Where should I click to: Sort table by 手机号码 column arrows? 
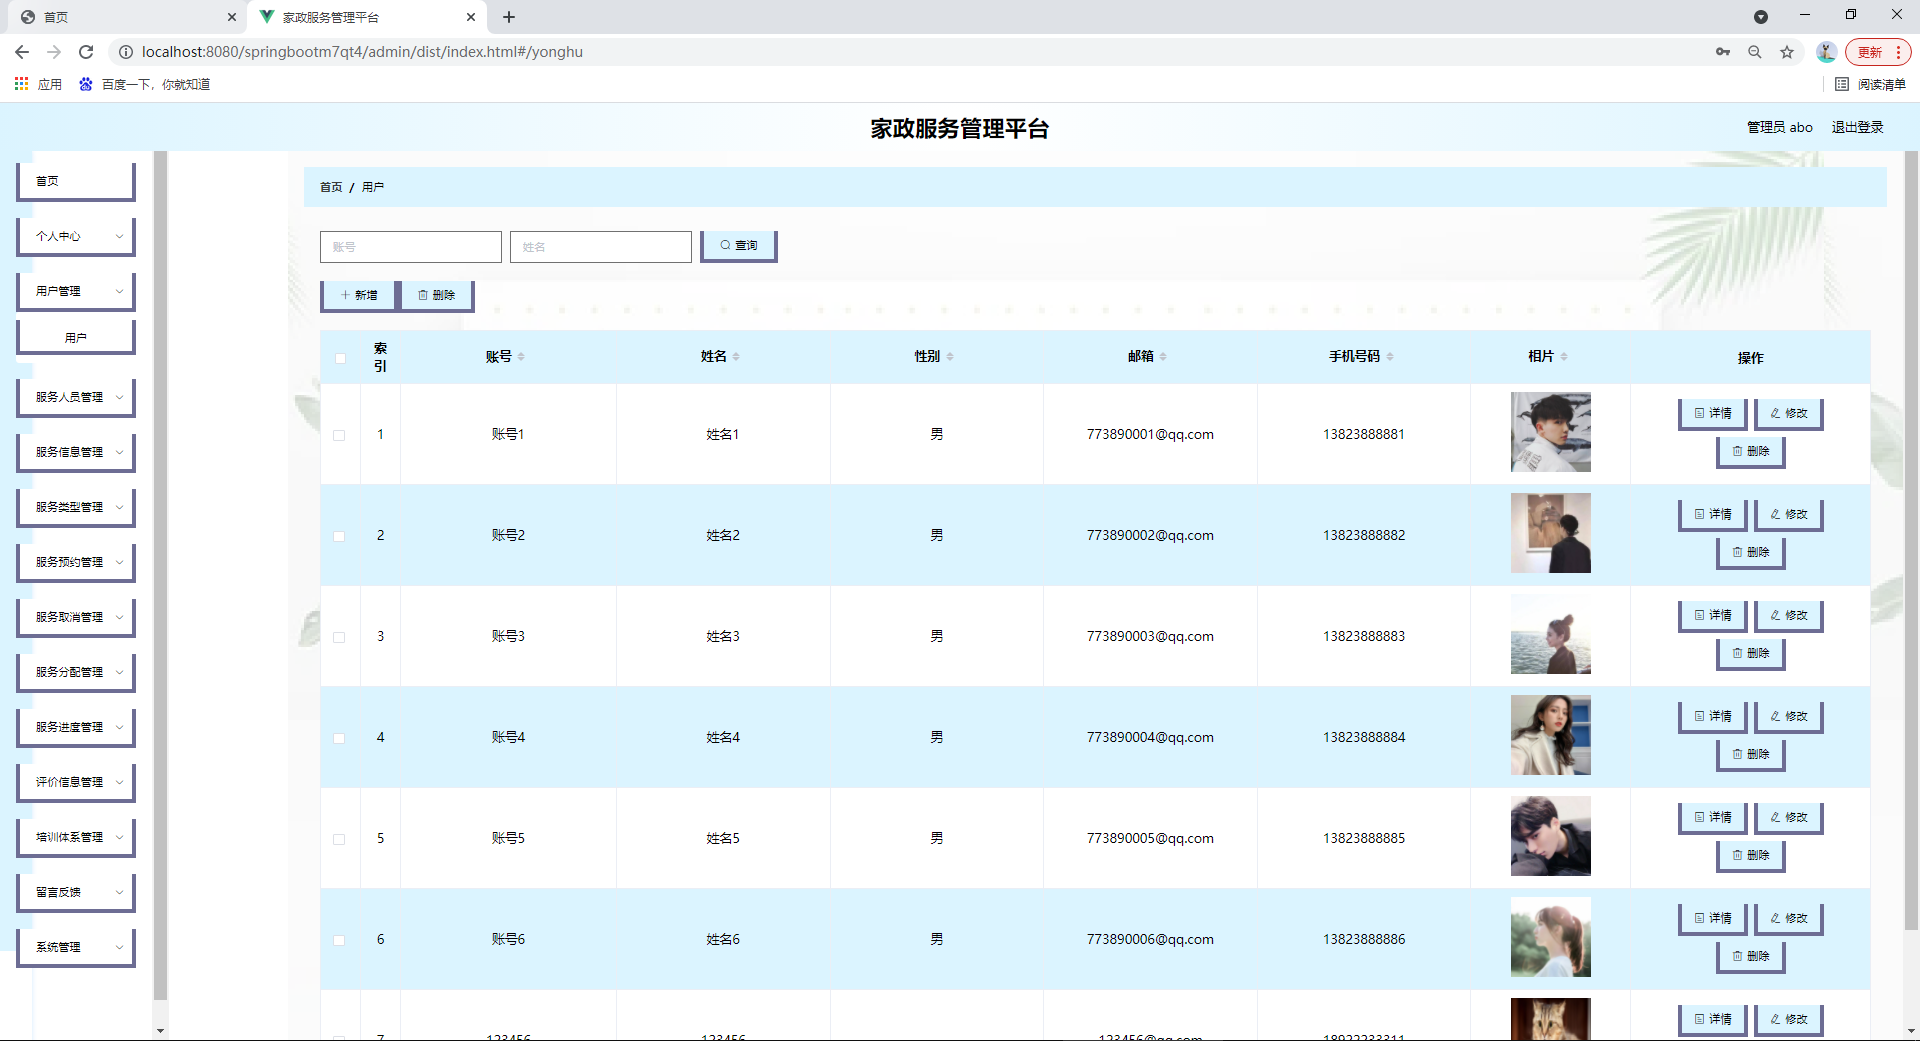(x=1390, y=357)
